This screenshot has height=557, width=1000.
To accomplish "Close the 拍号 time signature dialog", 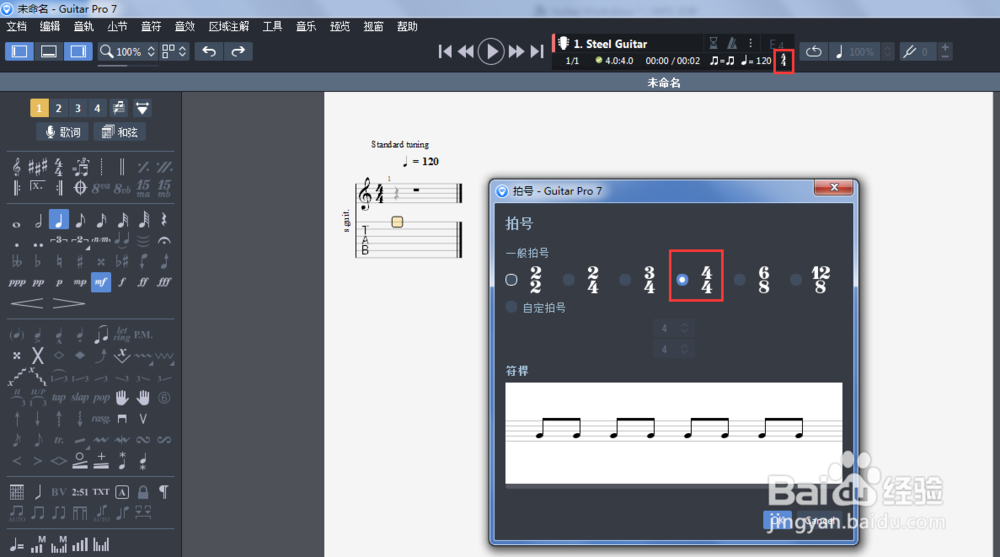I will pyautogui.click(x=834, y=187).
